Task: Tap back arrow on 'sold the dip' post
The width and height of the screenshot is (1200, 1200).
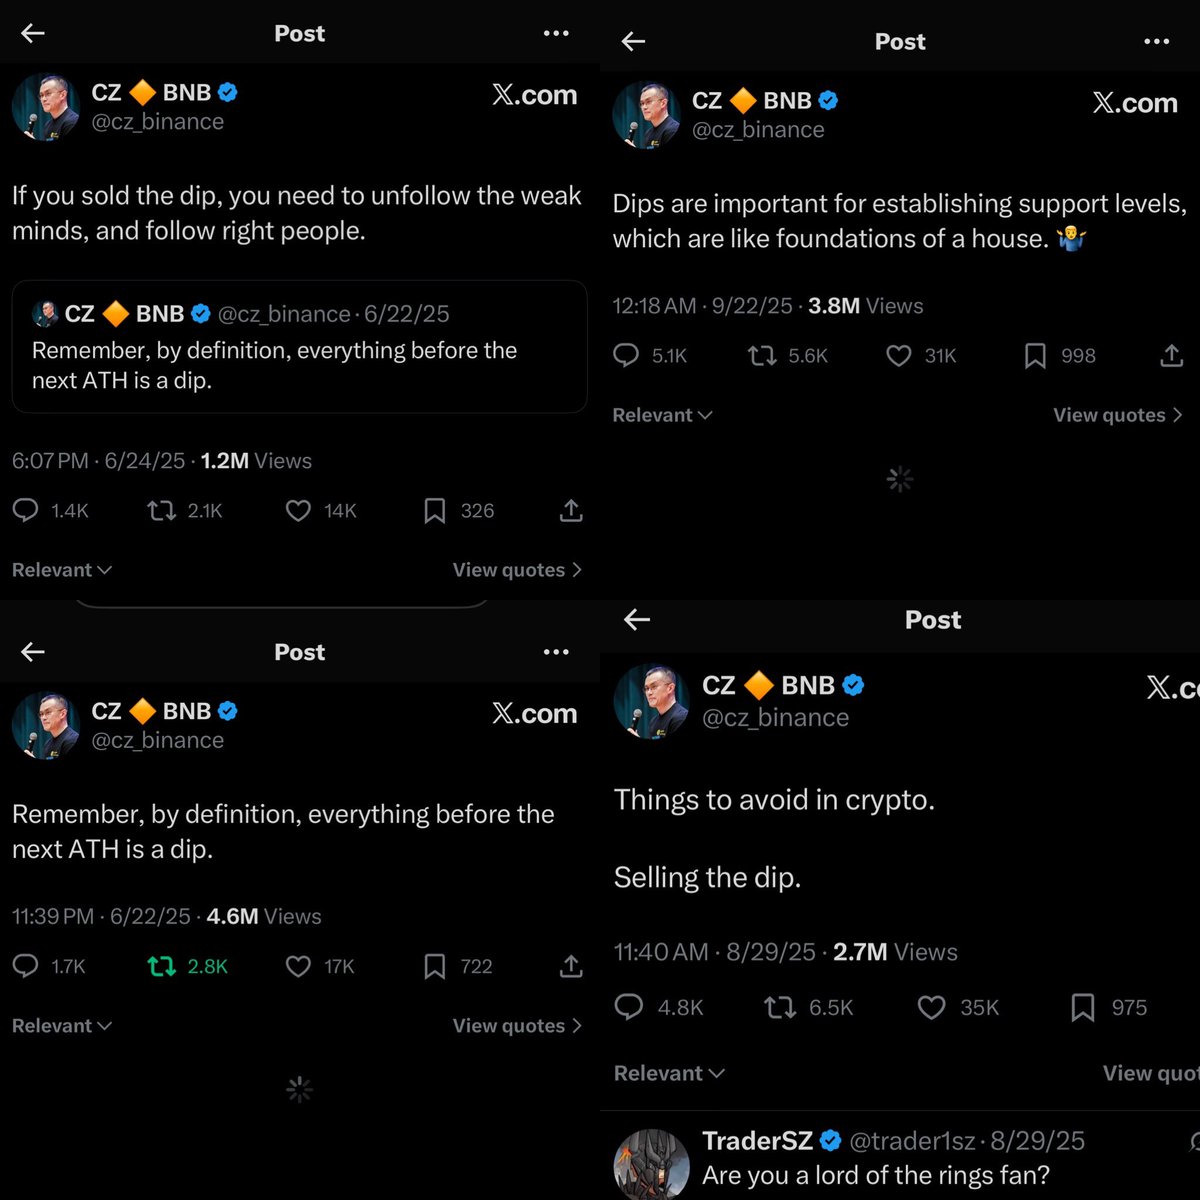Action: tap(33, 33)
